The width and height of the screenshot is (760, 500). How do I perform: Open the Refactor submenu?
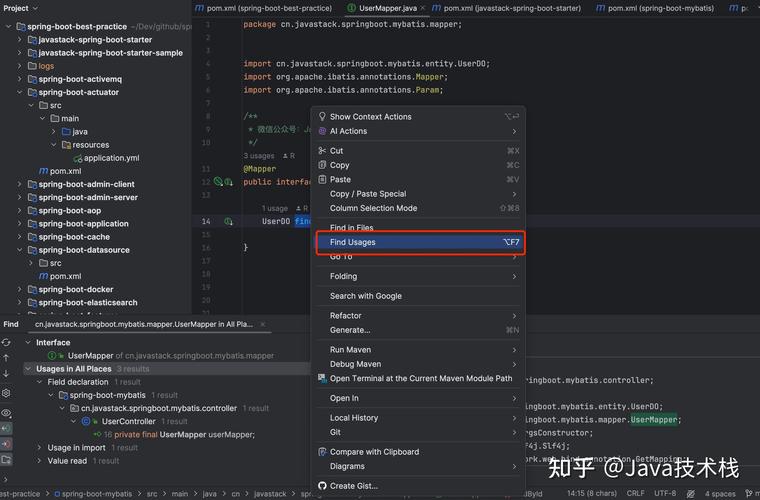(419, 316)
